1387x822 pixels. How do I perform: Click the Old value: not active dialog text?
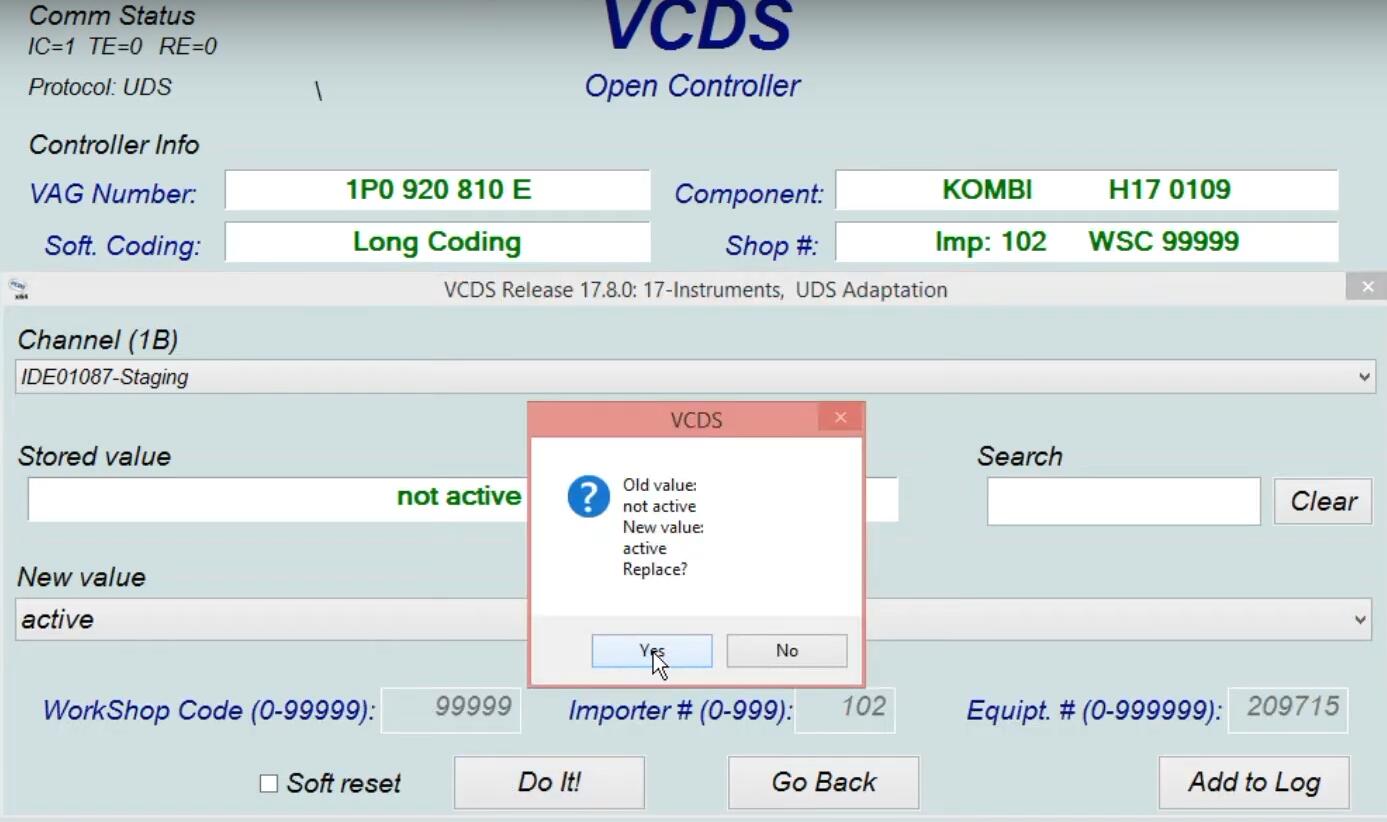click(660, 496)
